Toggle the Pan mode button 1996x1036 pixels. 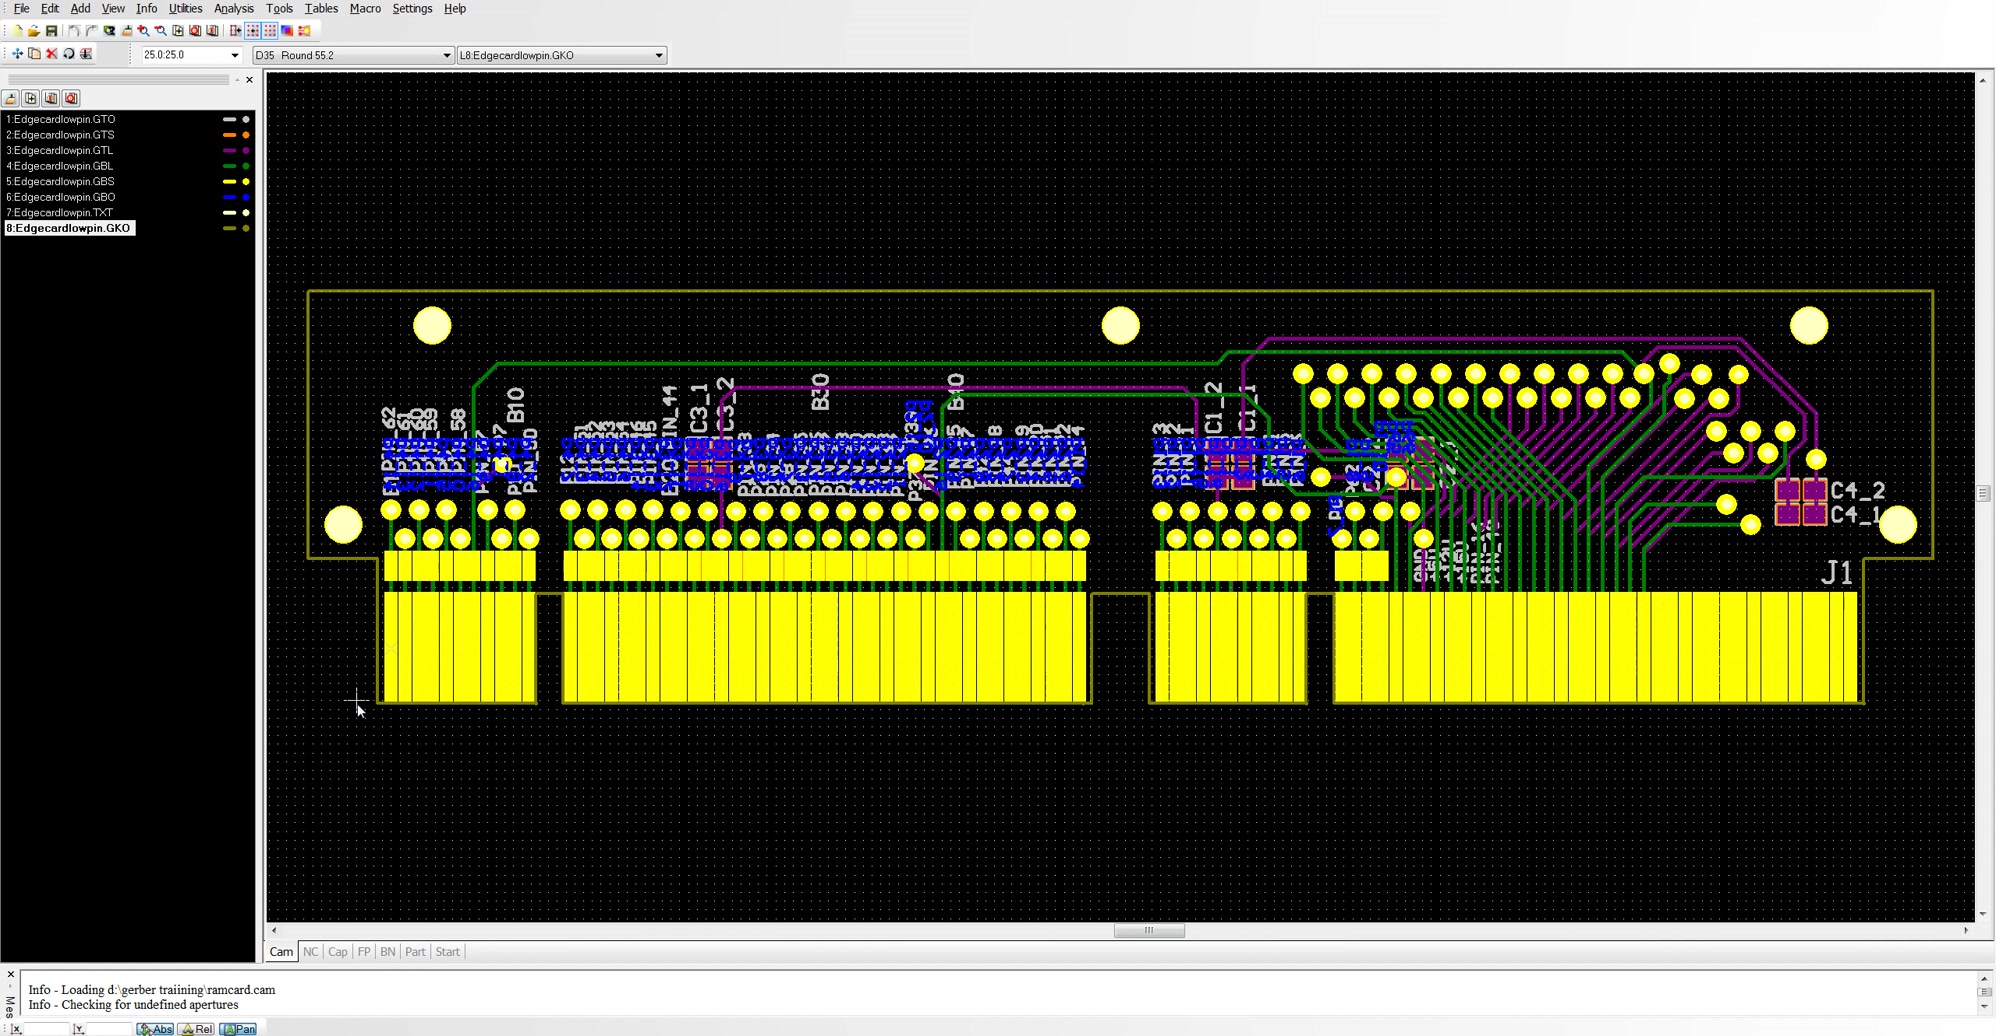(239, 1029)
